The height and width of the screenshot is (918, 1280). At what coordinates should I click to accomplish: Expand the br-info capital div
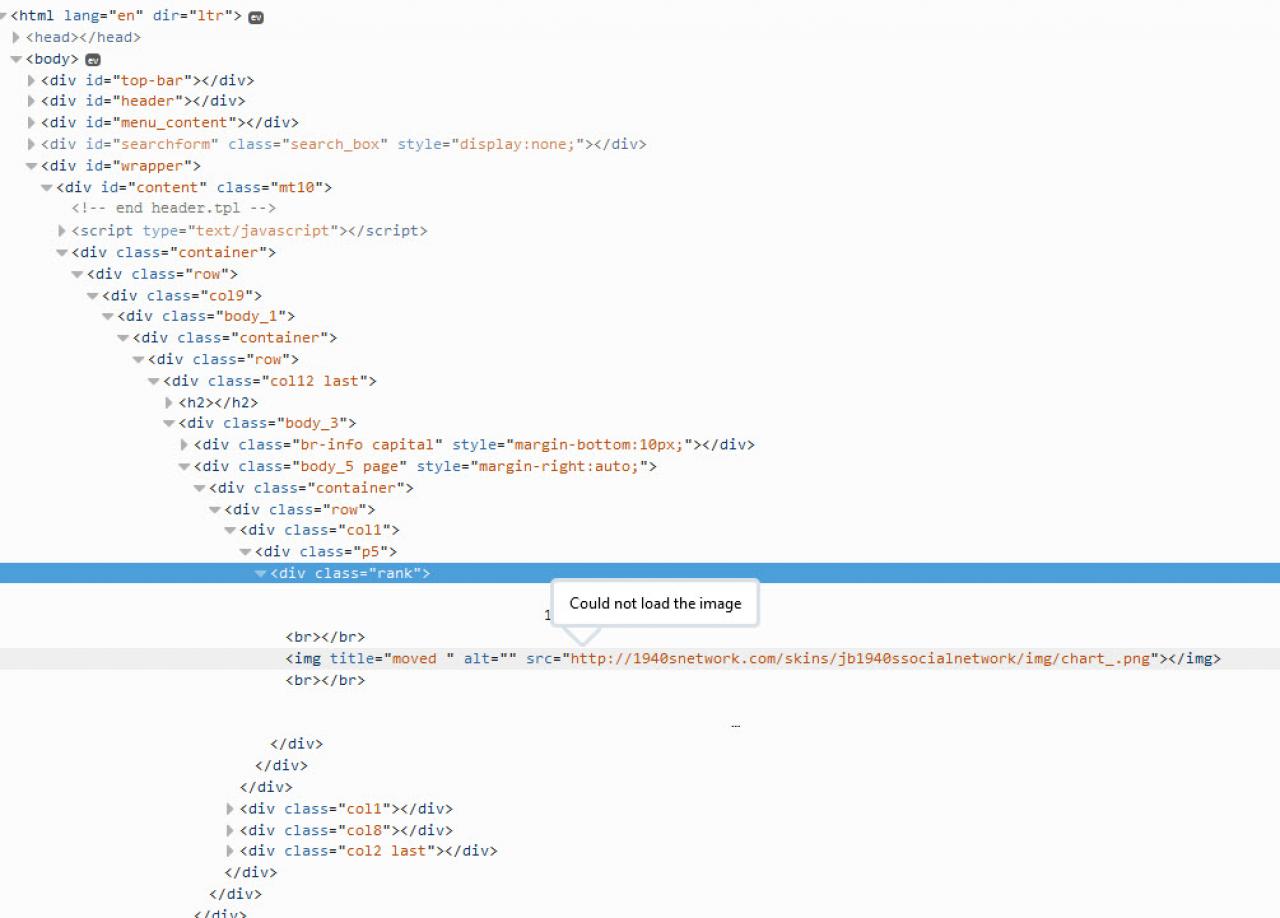(185, 445)
